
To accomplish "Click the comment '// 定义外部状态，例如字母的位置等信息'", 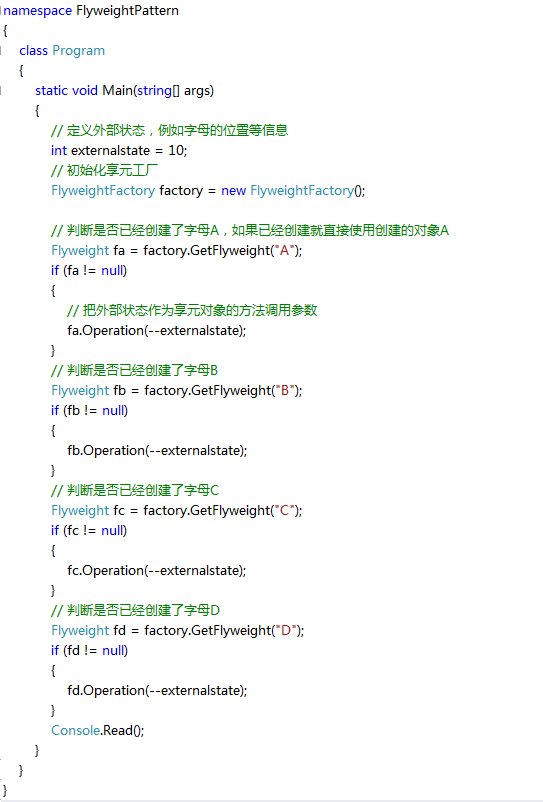I will point(170,130).
